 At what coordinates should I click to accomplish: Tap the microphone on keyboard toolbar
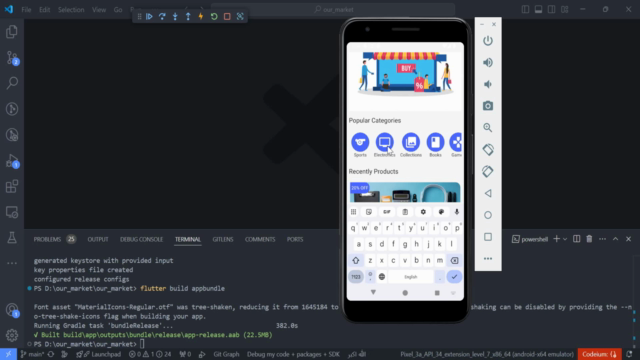pos(457,212)
